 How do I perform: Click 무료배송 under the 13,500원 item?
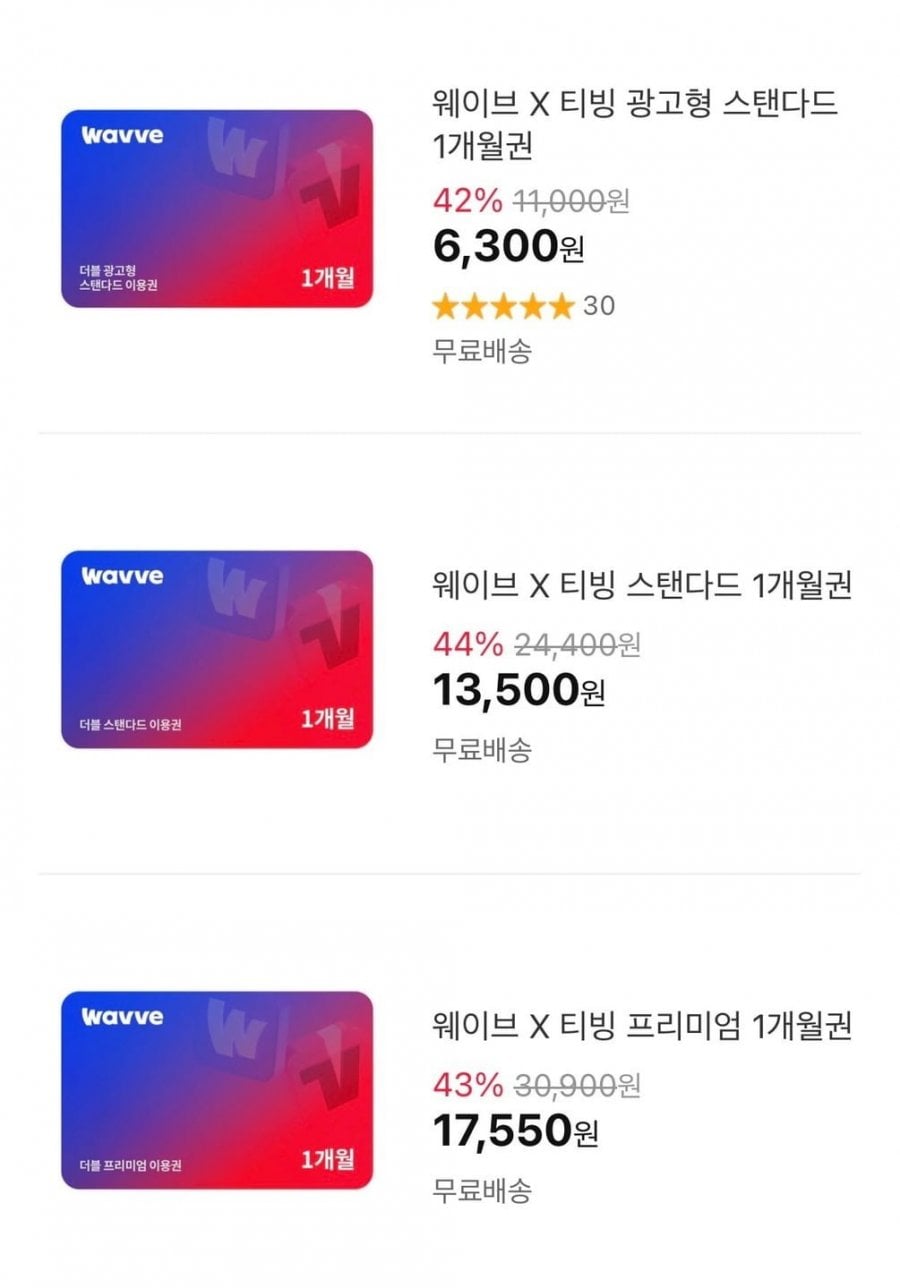coord(482,749)
